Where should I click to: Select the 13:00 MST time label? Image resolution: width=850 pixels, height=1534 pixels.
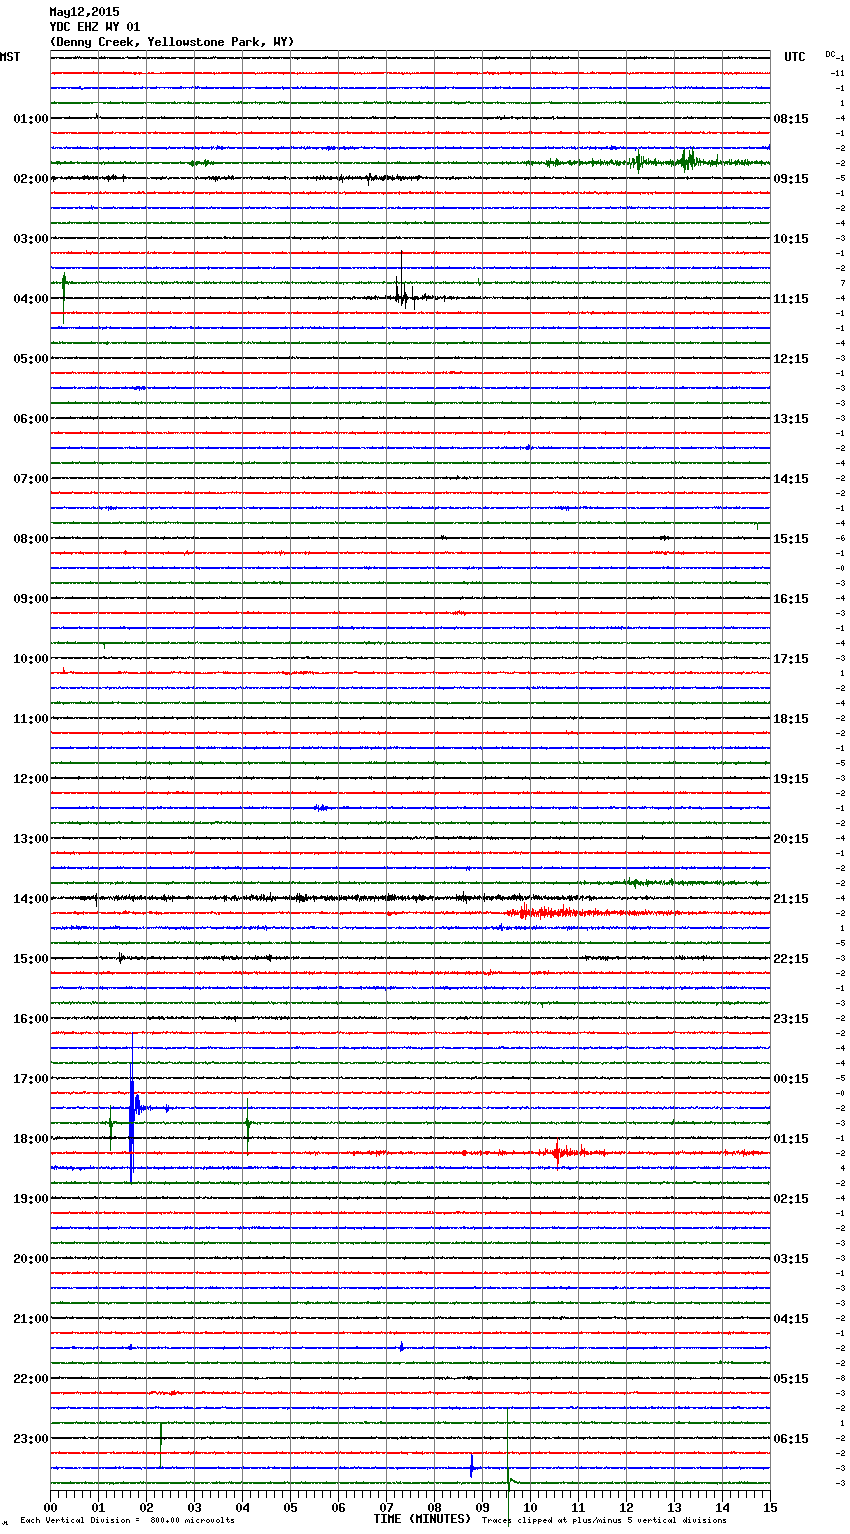30,839
